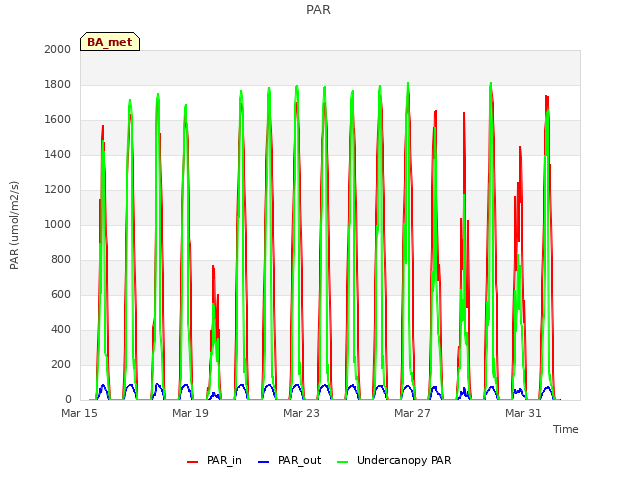The height and width of the screenshot is (480, 640).
Task: Click the red PAR_in legend swatch
Action: tap(192, 462)
